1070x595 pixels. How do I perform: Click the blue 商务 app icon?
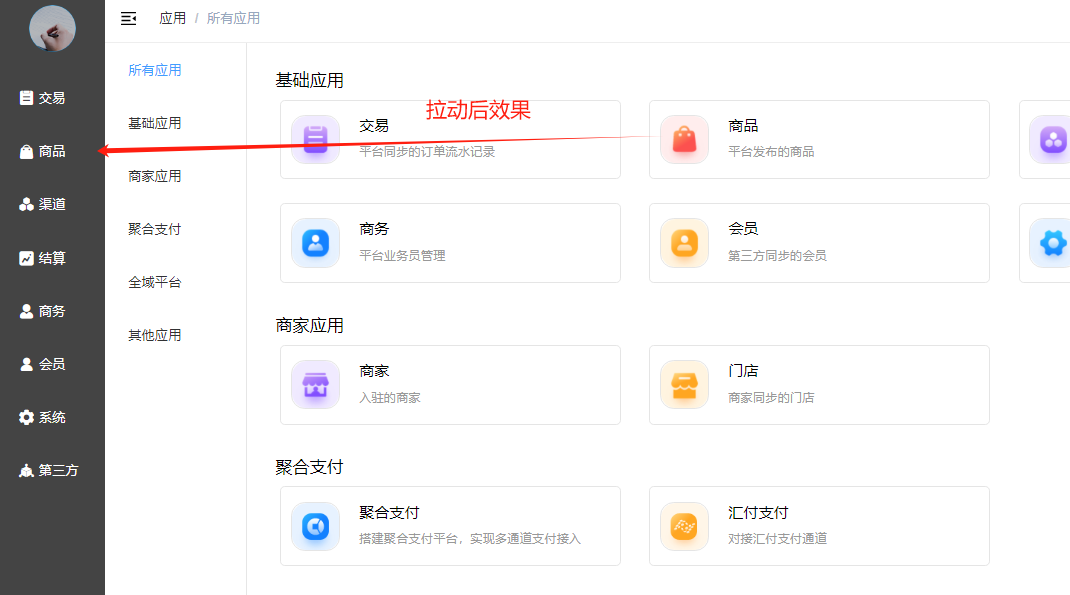tap(316, 243)
